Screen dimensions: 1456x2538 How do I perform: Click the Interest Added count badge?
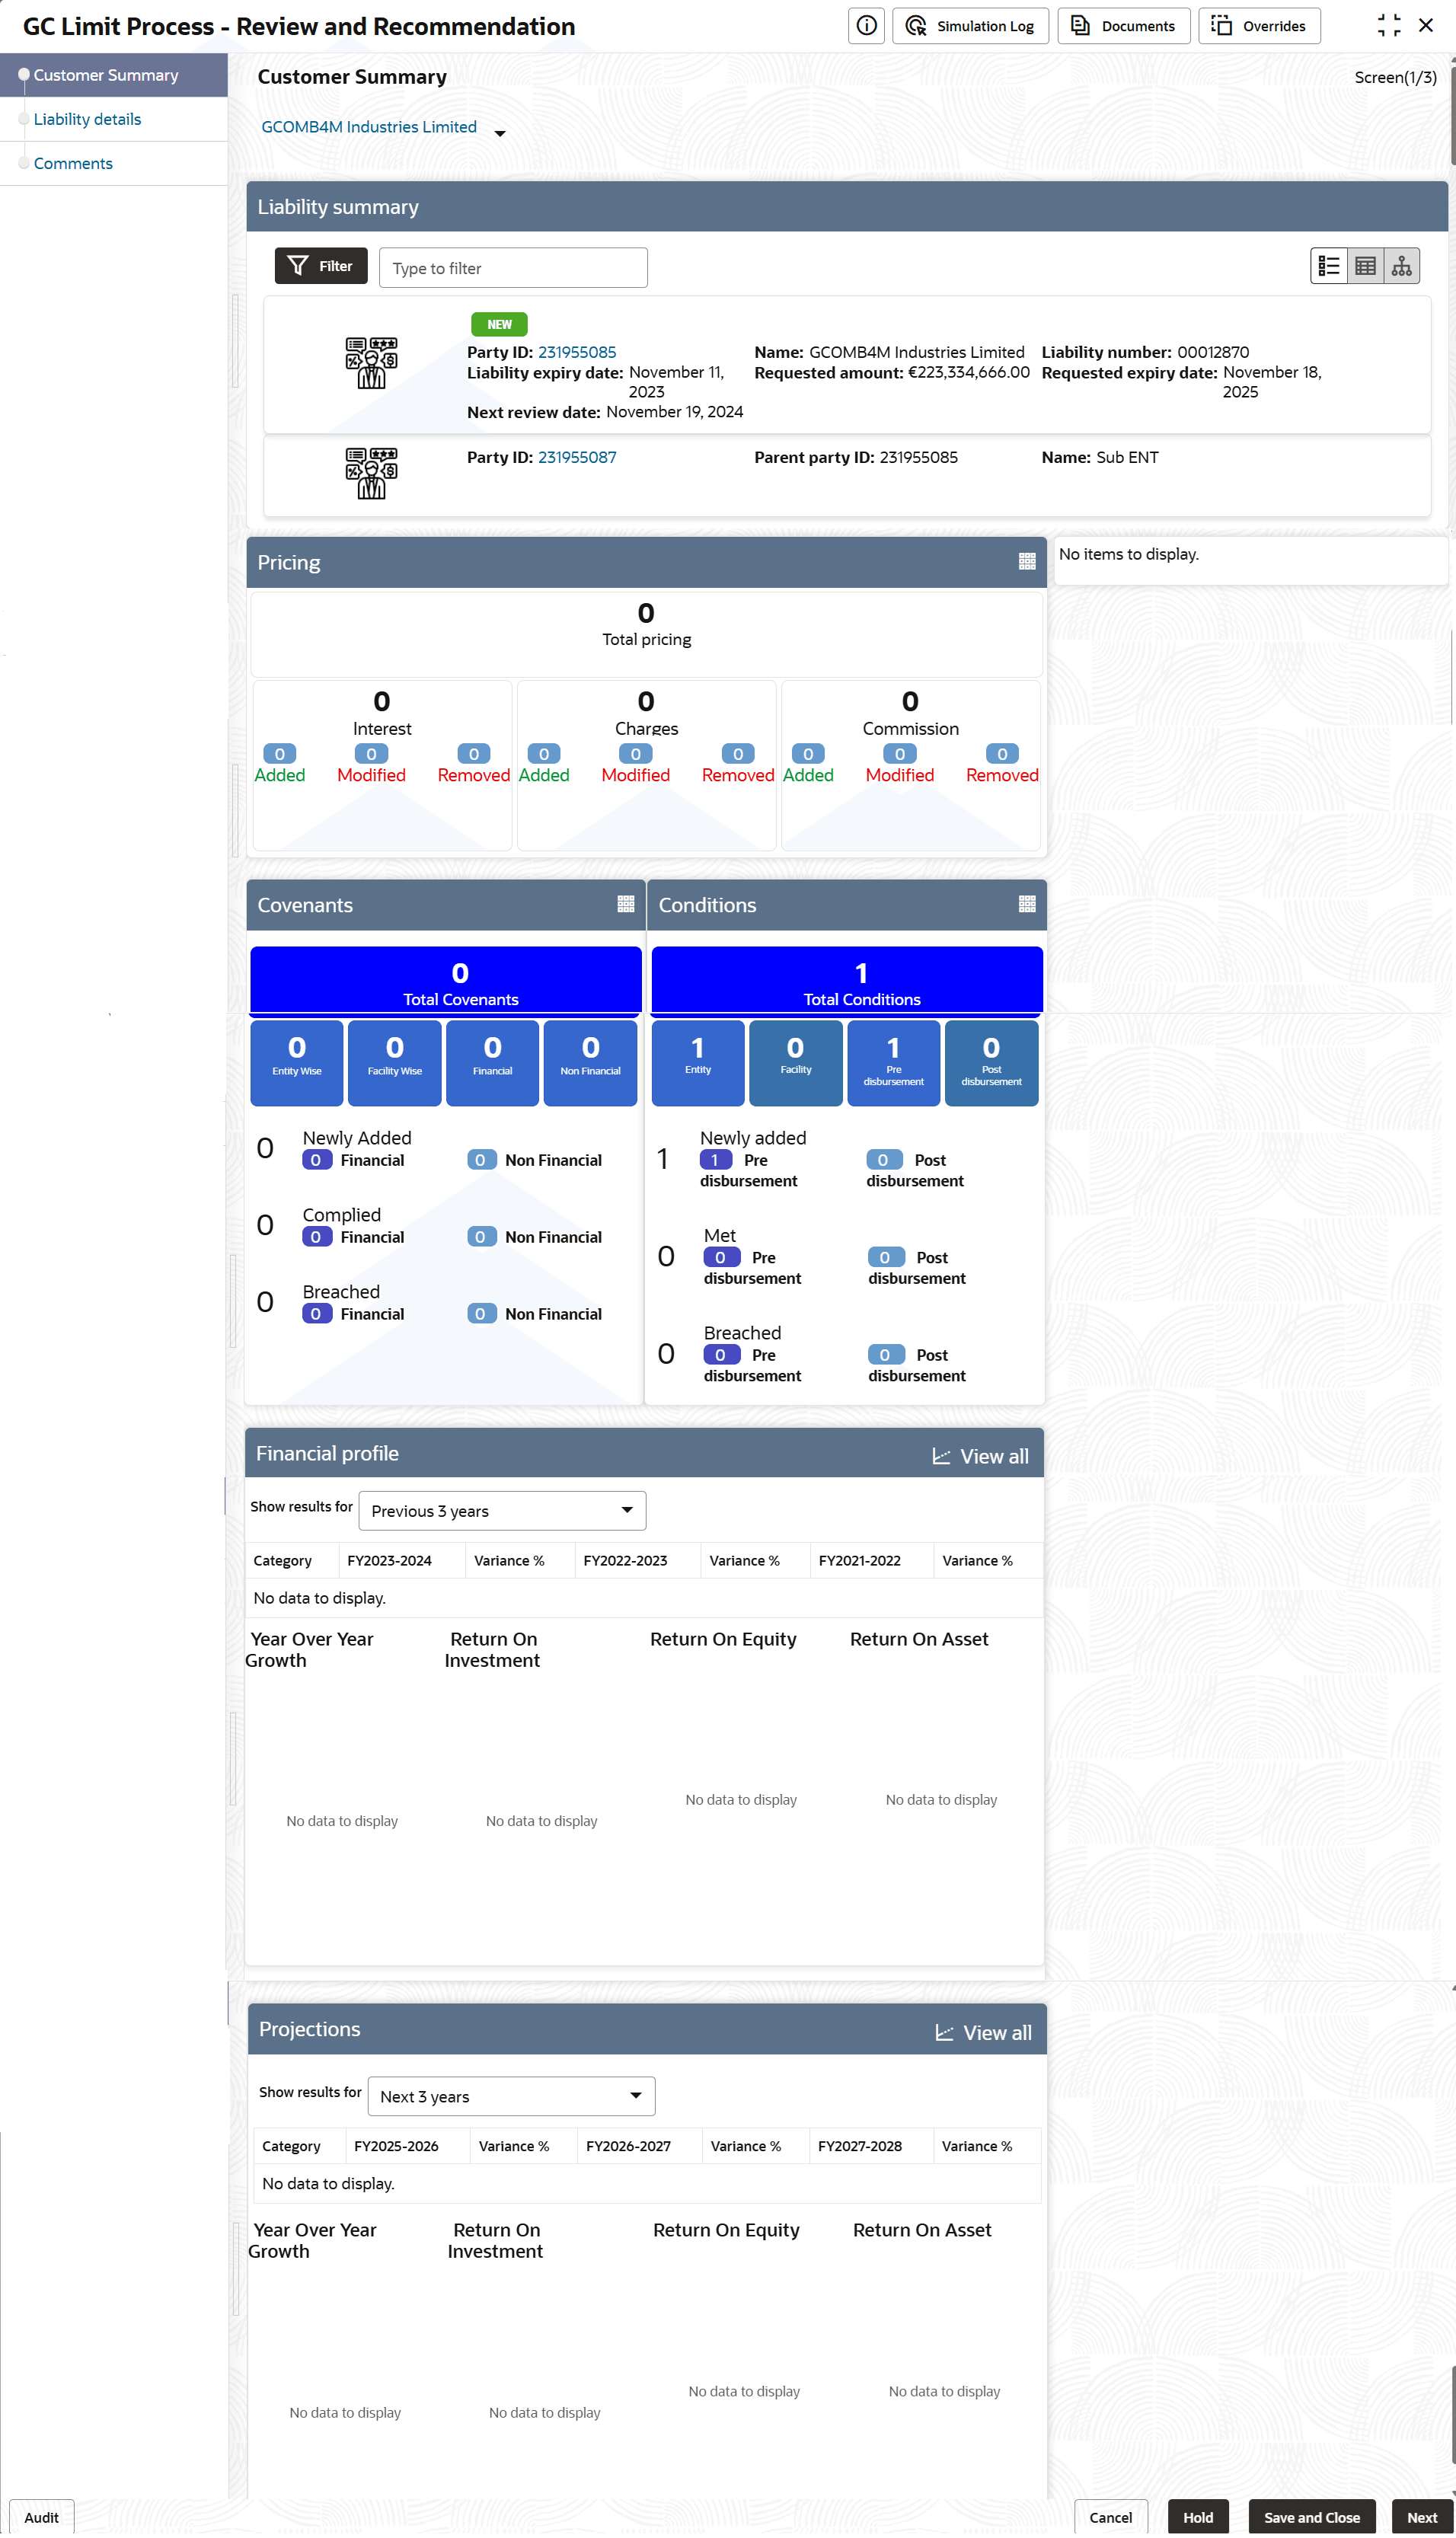tap(279, 753)
